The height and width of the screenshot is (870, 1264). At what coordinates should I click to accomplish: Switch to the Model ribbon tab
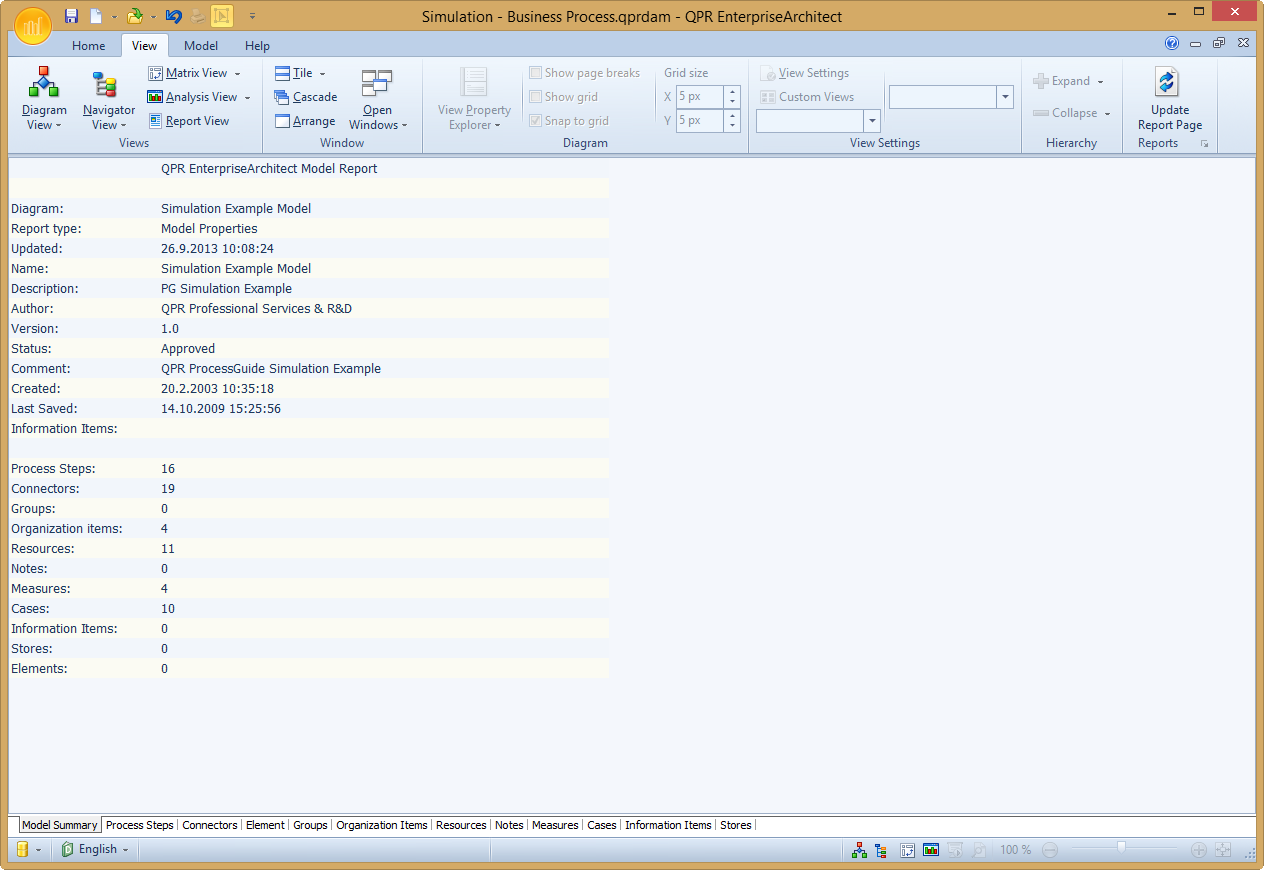[x=201, y=46]
